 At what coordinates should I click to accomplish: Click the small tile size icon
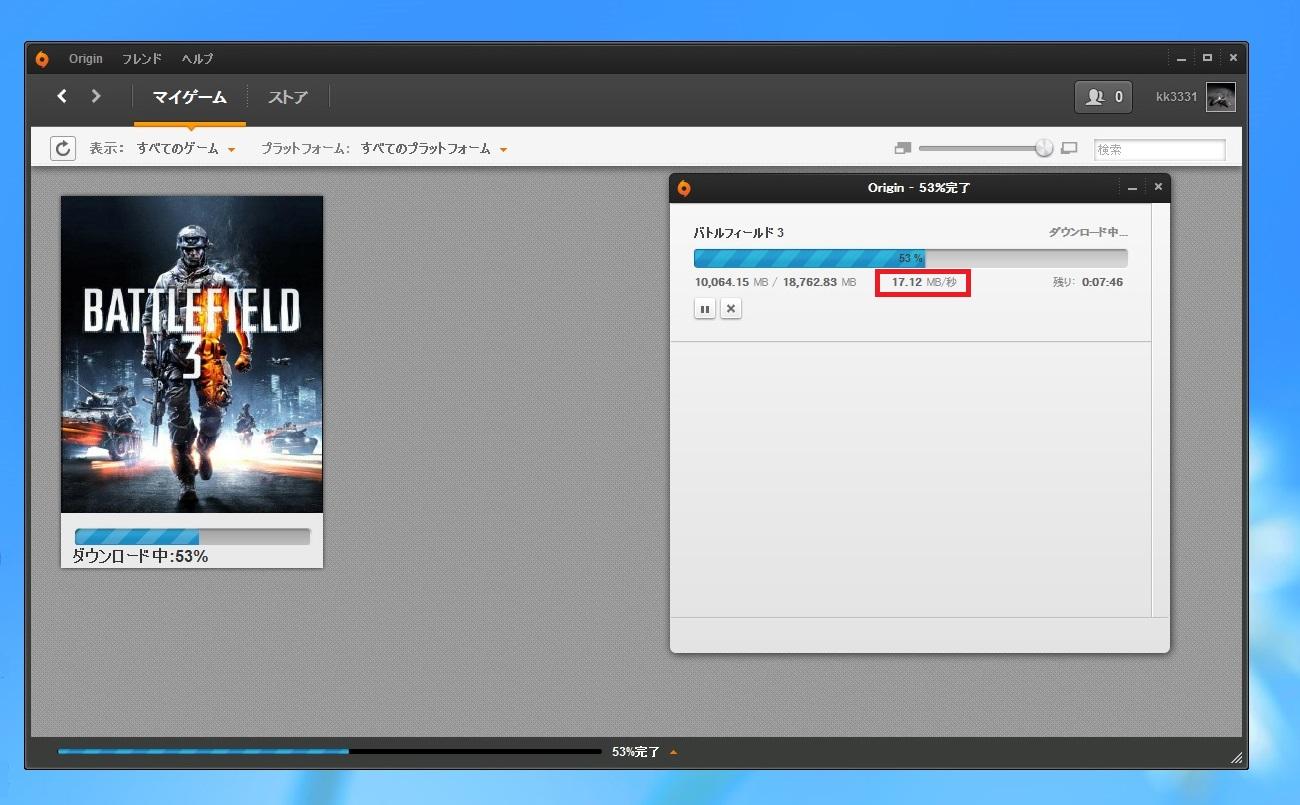pyautogui.click(x=903, y=148)
